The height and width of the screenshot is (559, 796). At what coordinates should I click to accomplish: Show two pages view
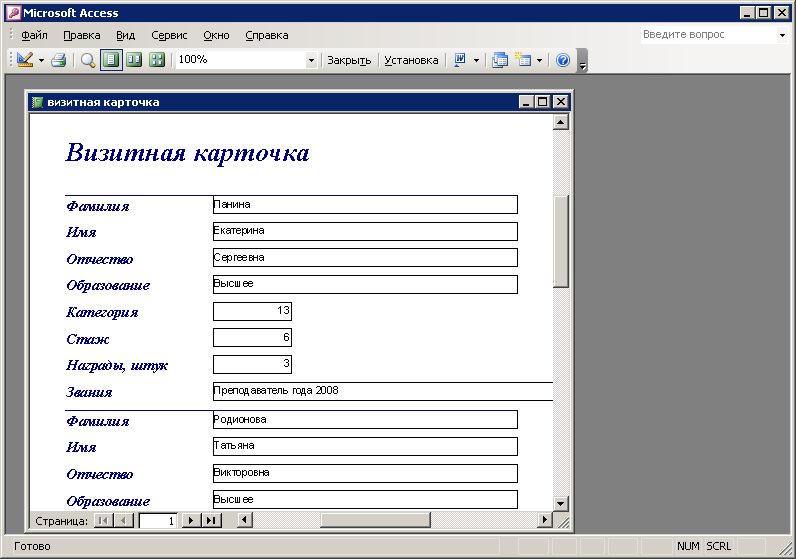pos(134,60)
